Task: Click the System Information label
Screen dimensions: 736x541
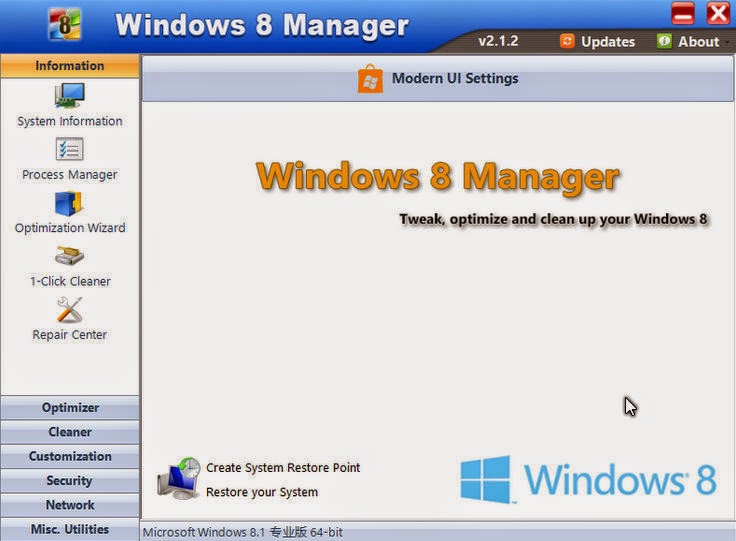Action: point(70,121)
